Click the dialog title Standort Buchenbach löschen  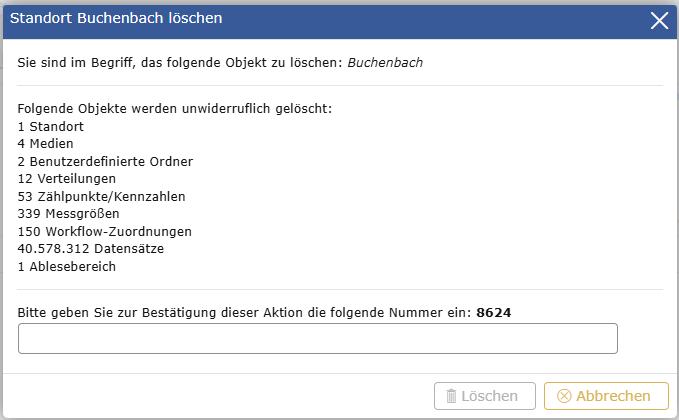pyautogui.click(x=116, y=18)
